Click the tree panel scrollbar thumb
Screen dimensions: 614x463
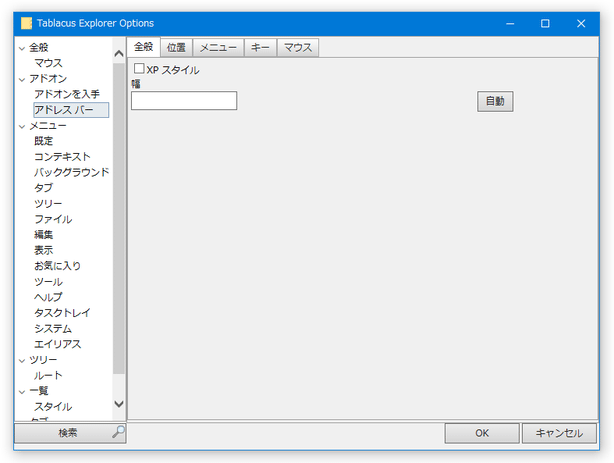[119, 218]
